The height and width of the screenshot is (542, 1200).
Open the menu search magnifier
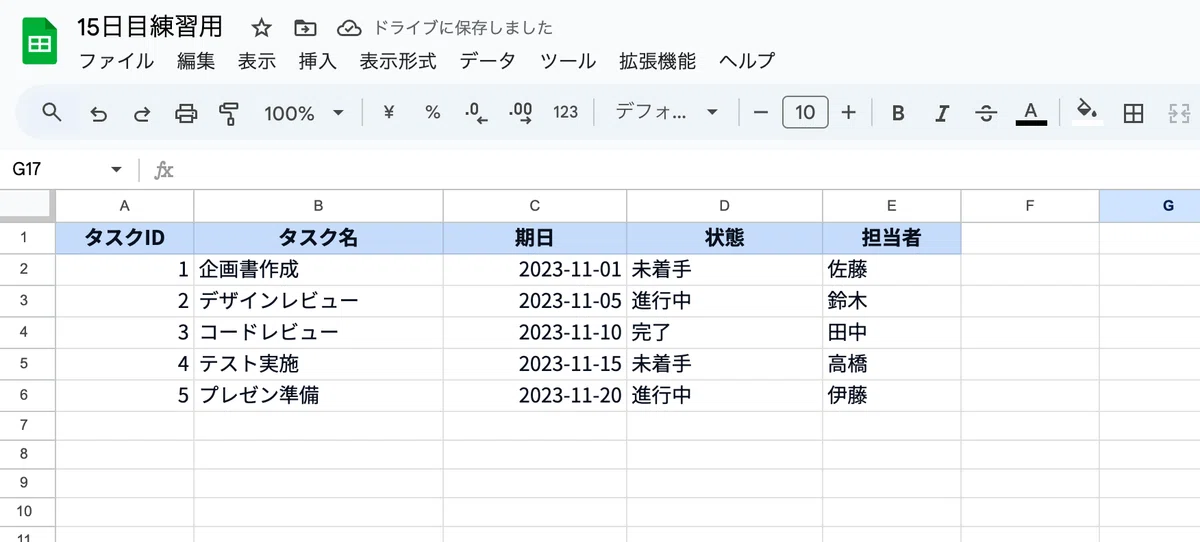[x=53, y=112]
